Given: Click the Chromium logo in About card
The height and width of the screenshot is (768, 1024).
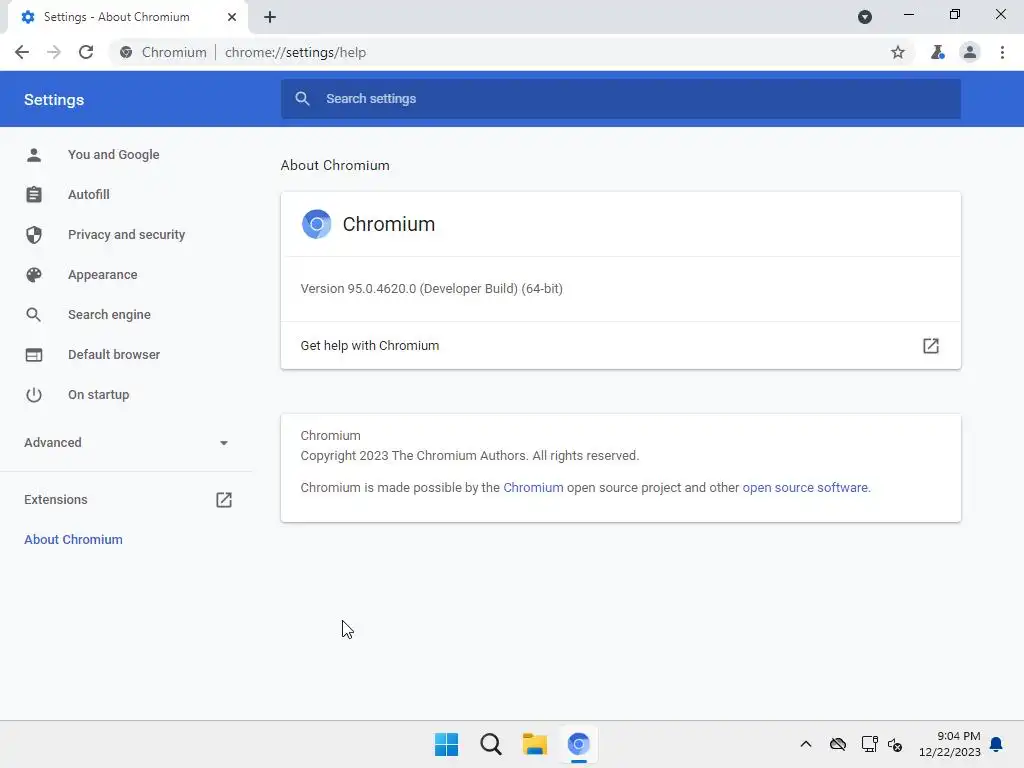Looking at the screenshot, I should pyautogui.click(x=317, y=224).
